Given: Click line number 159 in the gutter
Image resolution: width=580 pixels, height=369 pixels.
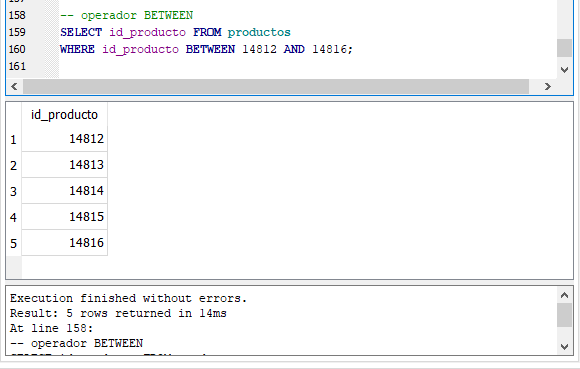Looking at the screenshot, I should click(17, 32).
